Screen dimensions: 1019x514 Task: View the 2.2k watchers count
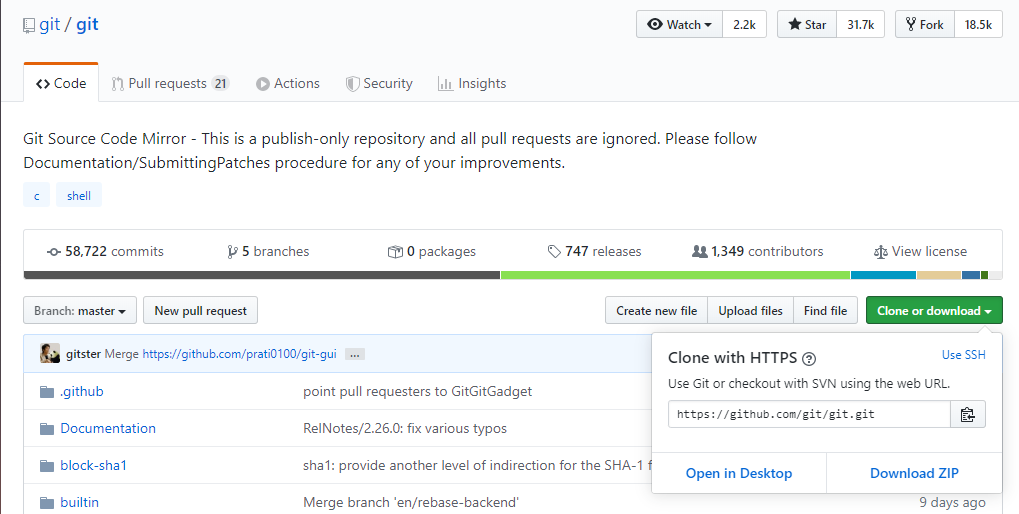tap(744, 25)
